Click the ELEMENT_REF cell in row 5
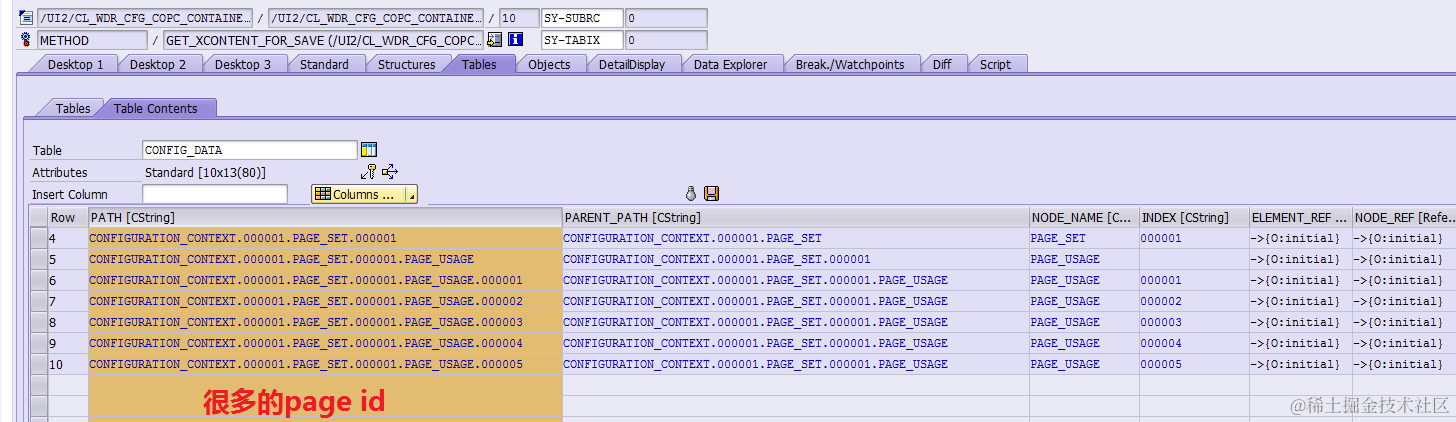Viewport: 1456px width, 422px height. 1300,259
